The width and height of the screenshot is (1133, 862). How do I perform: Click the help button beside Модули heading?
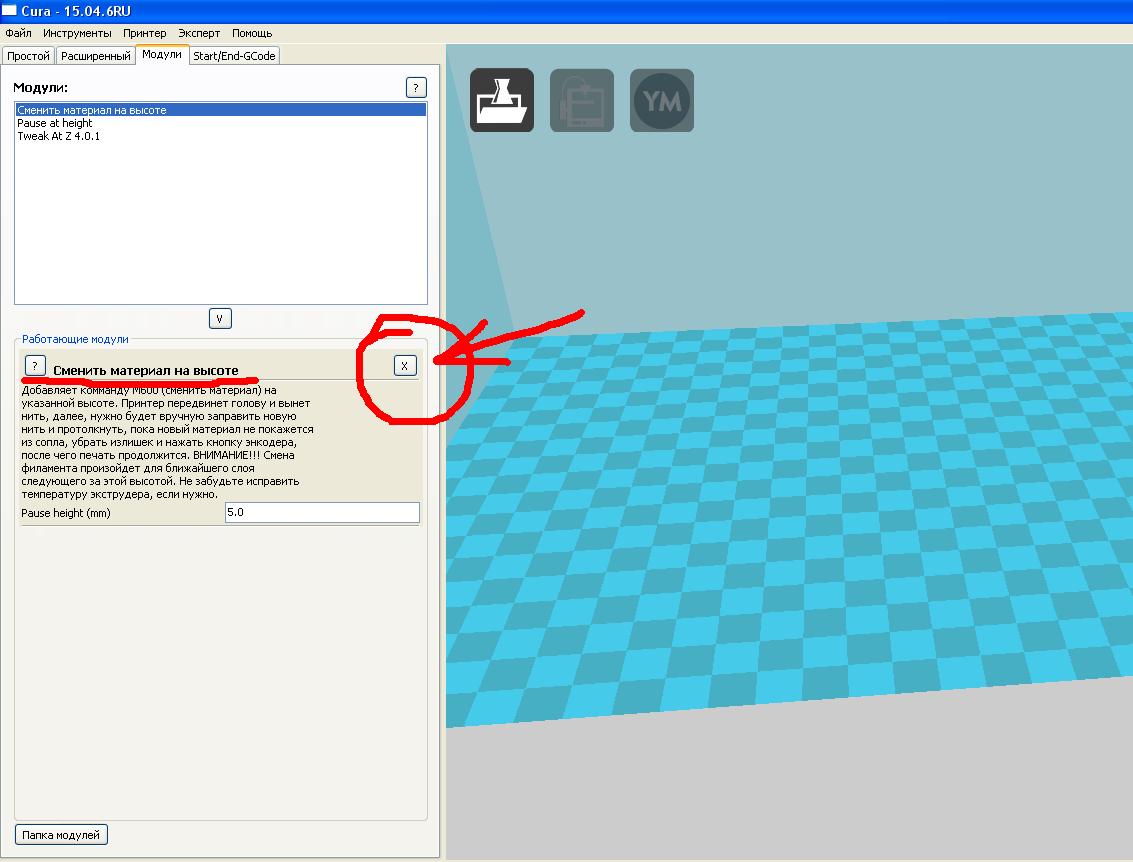pyautogui.click(x=417, y=88)
